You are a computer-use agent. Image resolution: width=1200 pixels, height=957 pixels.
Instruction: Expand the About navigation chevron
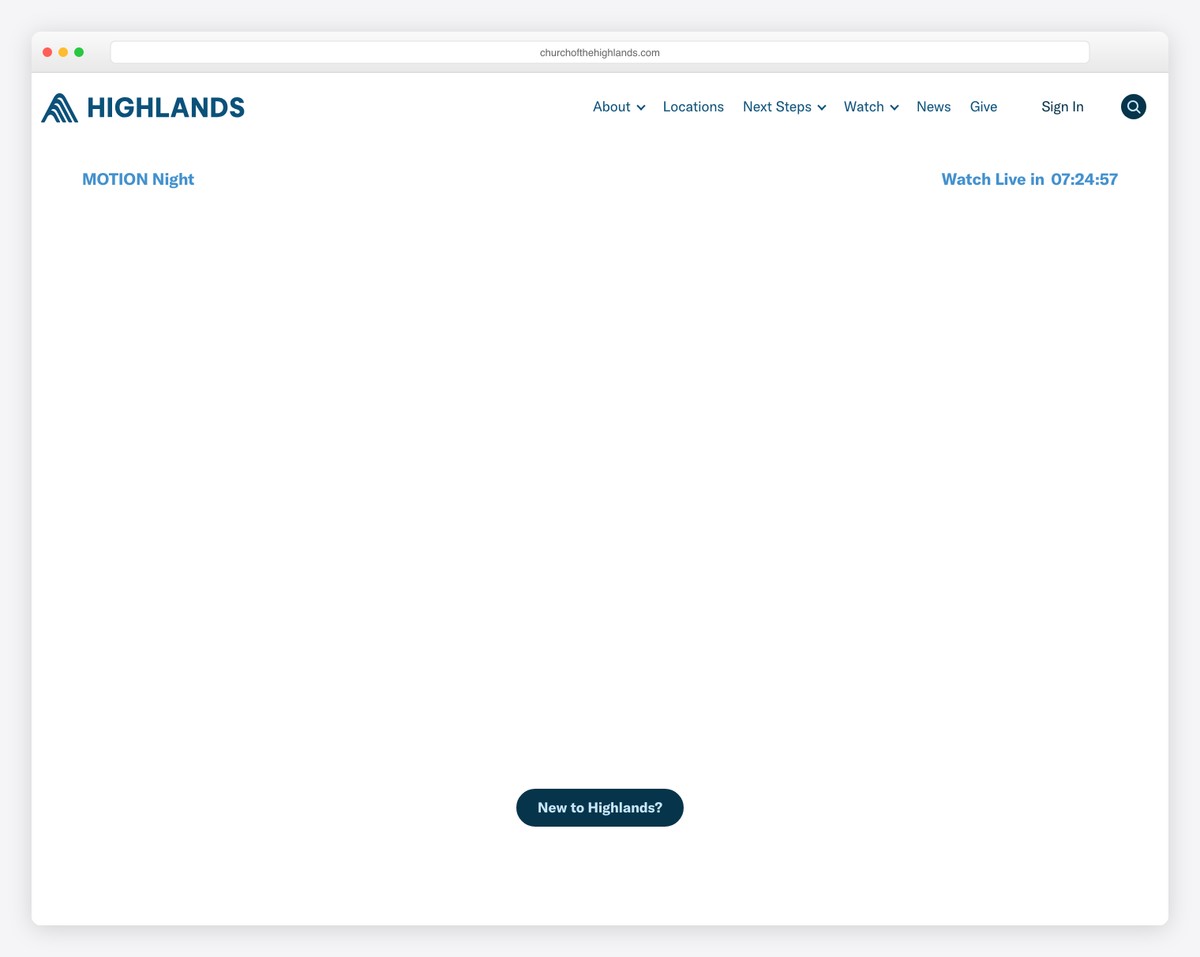tap(641, 107)
